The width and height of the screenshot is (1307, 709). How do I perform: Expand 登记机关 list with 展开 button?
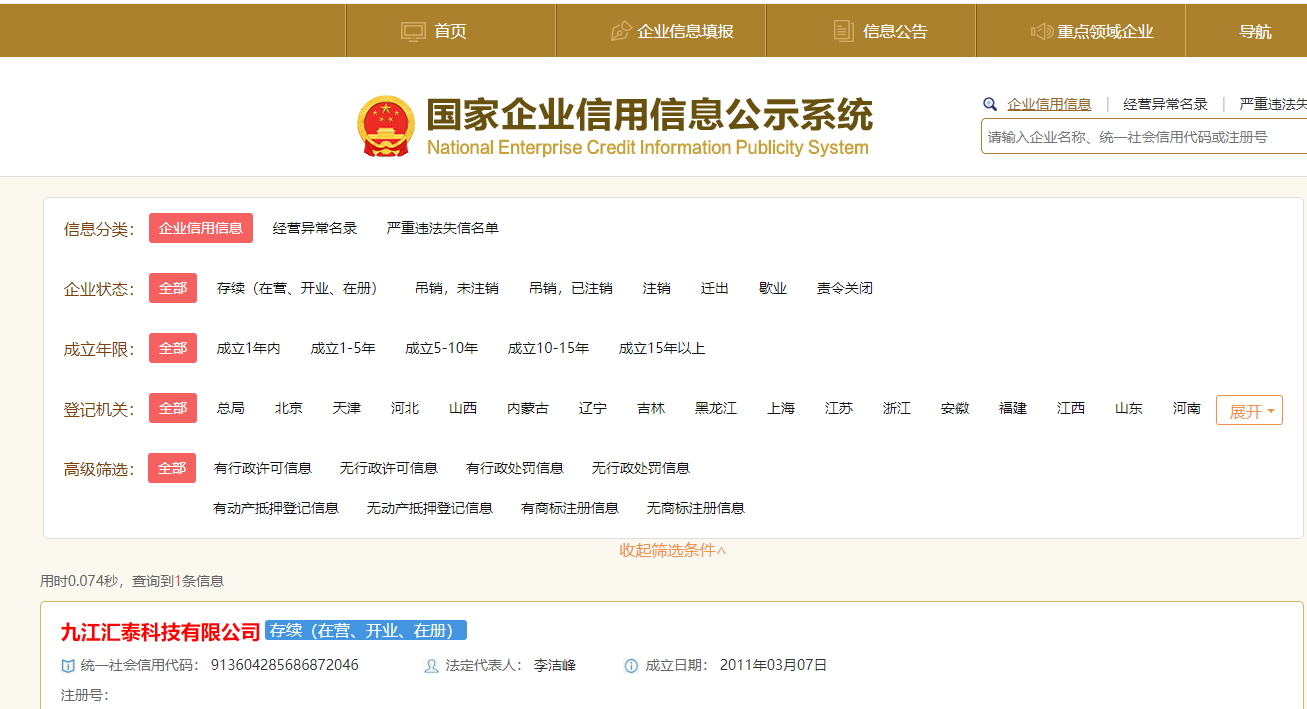1249,410
